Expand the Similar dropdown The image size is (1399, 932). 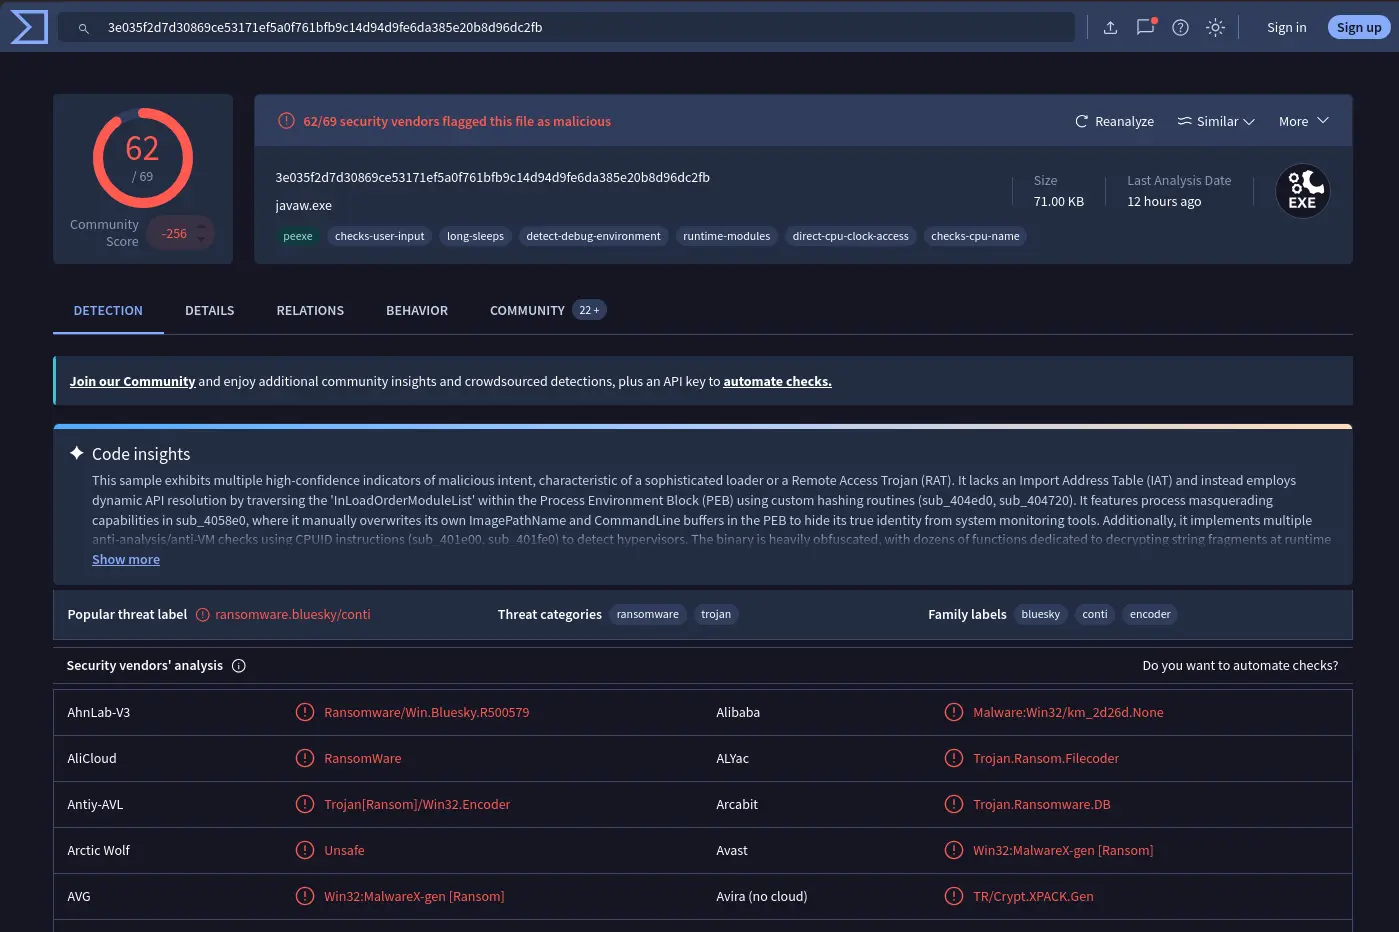click(x=1215, y=121)
